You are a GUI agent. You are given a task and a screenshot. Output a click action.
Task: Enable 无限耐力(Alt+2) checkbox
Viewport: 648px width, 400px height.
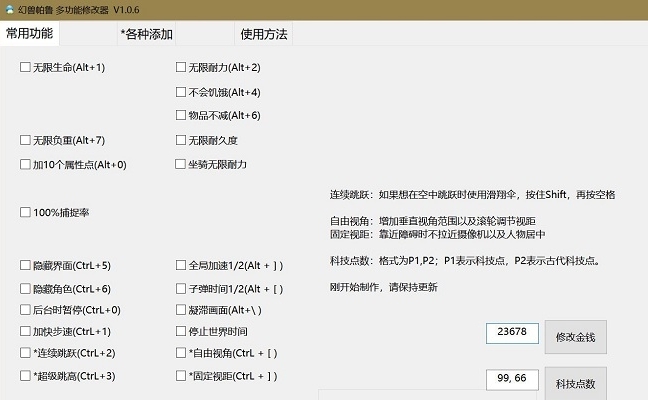181,67
